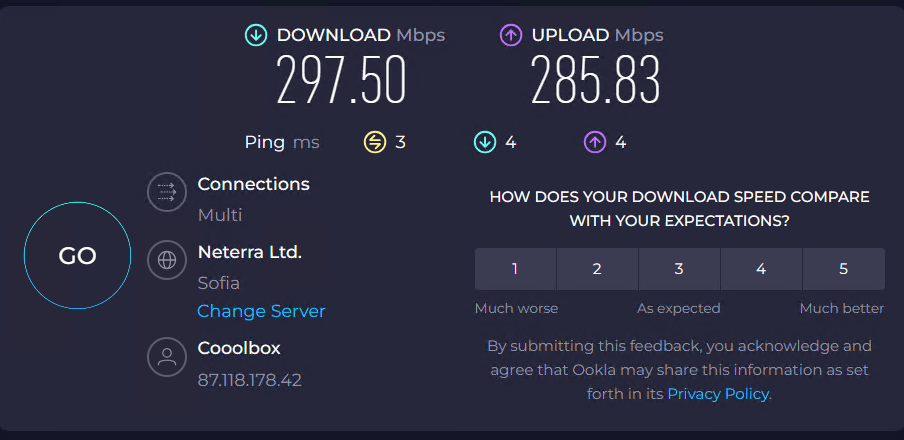Rate download speed as 4
Viewport: 904px width, 440px height.
click(761, 269)
